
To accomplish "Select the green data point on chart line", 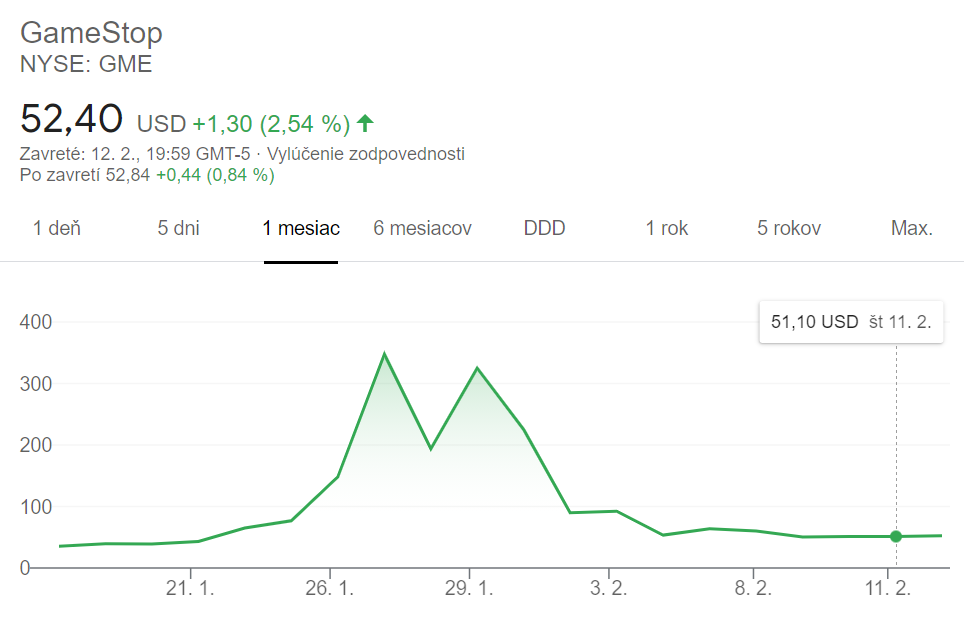I will point(896,537).
